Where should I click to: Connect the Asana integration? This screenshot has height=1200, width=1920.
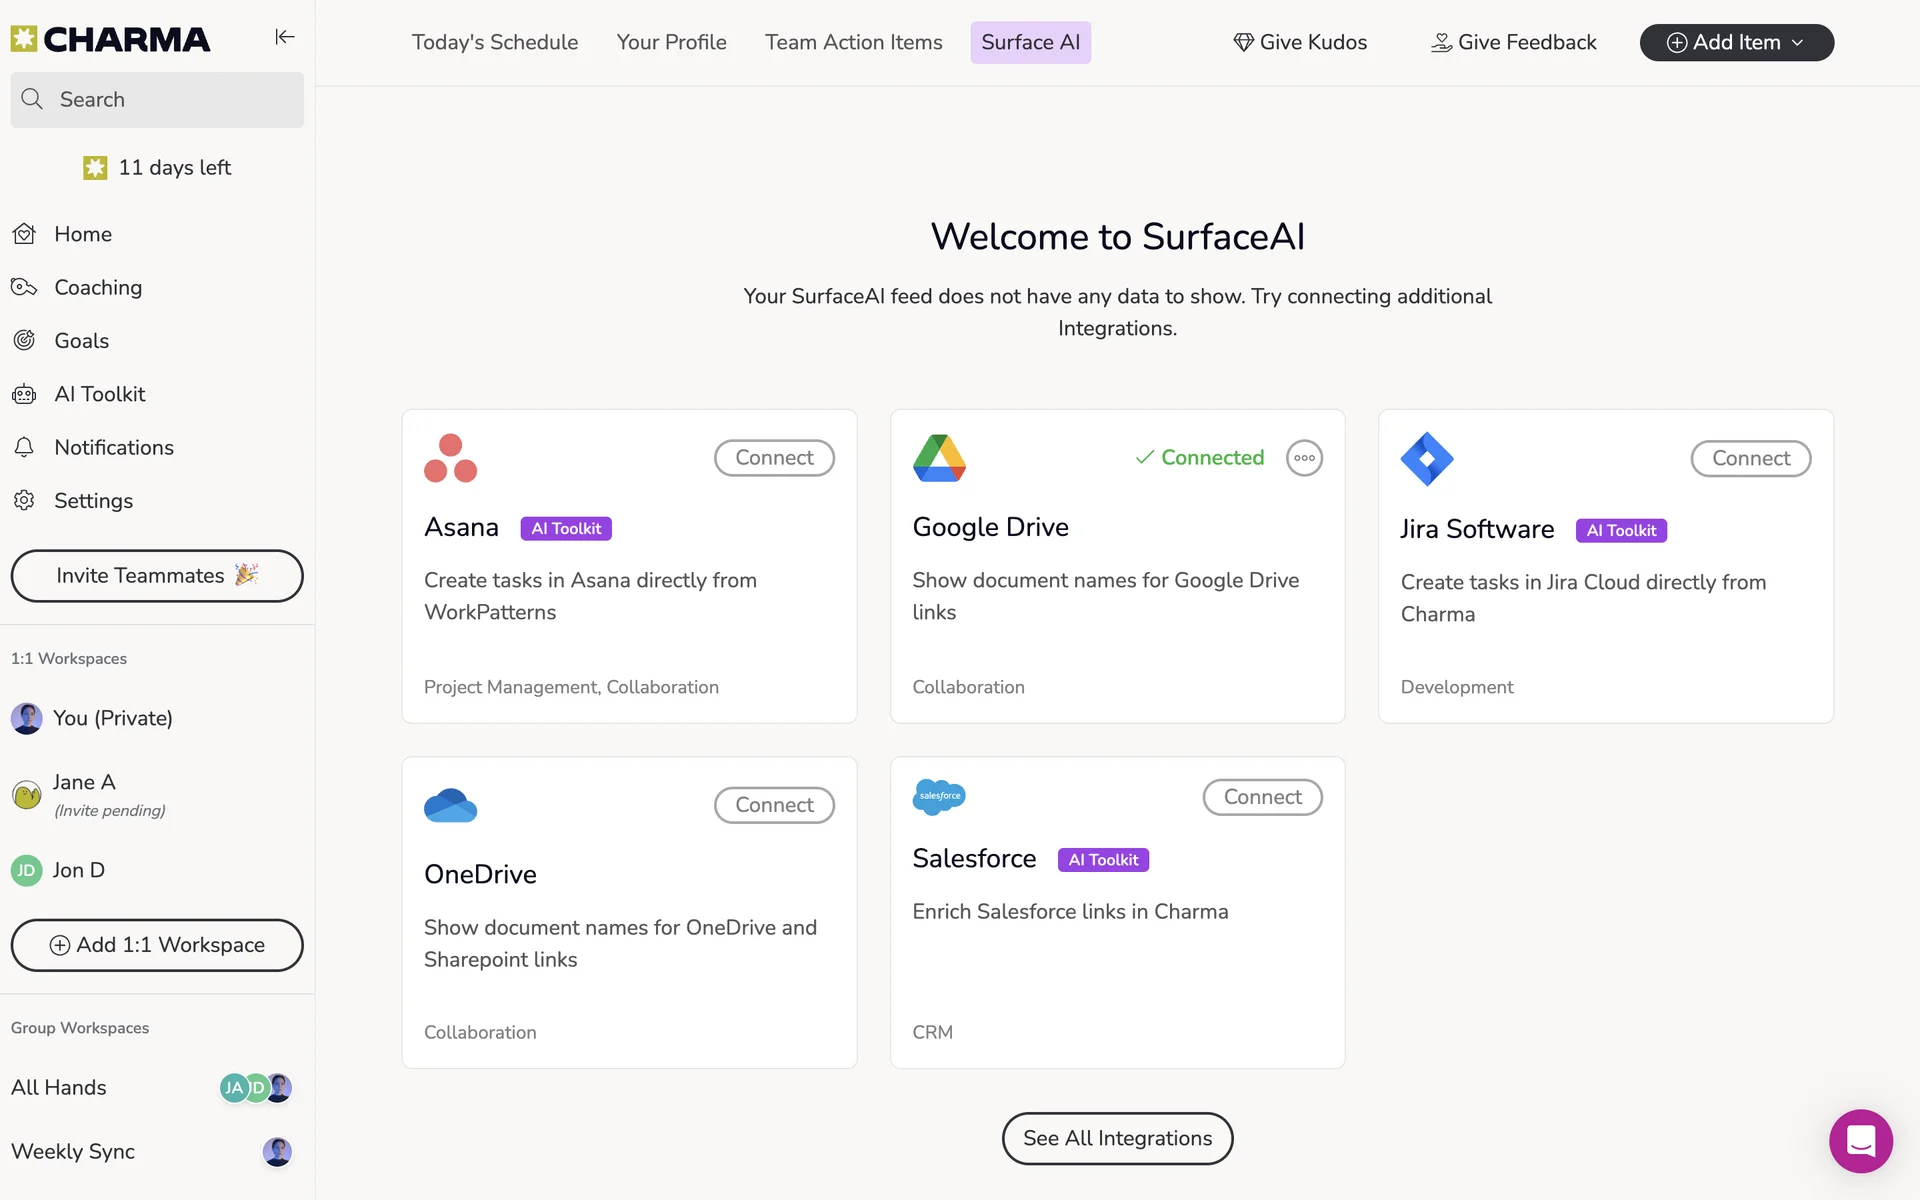coord(774,458)
